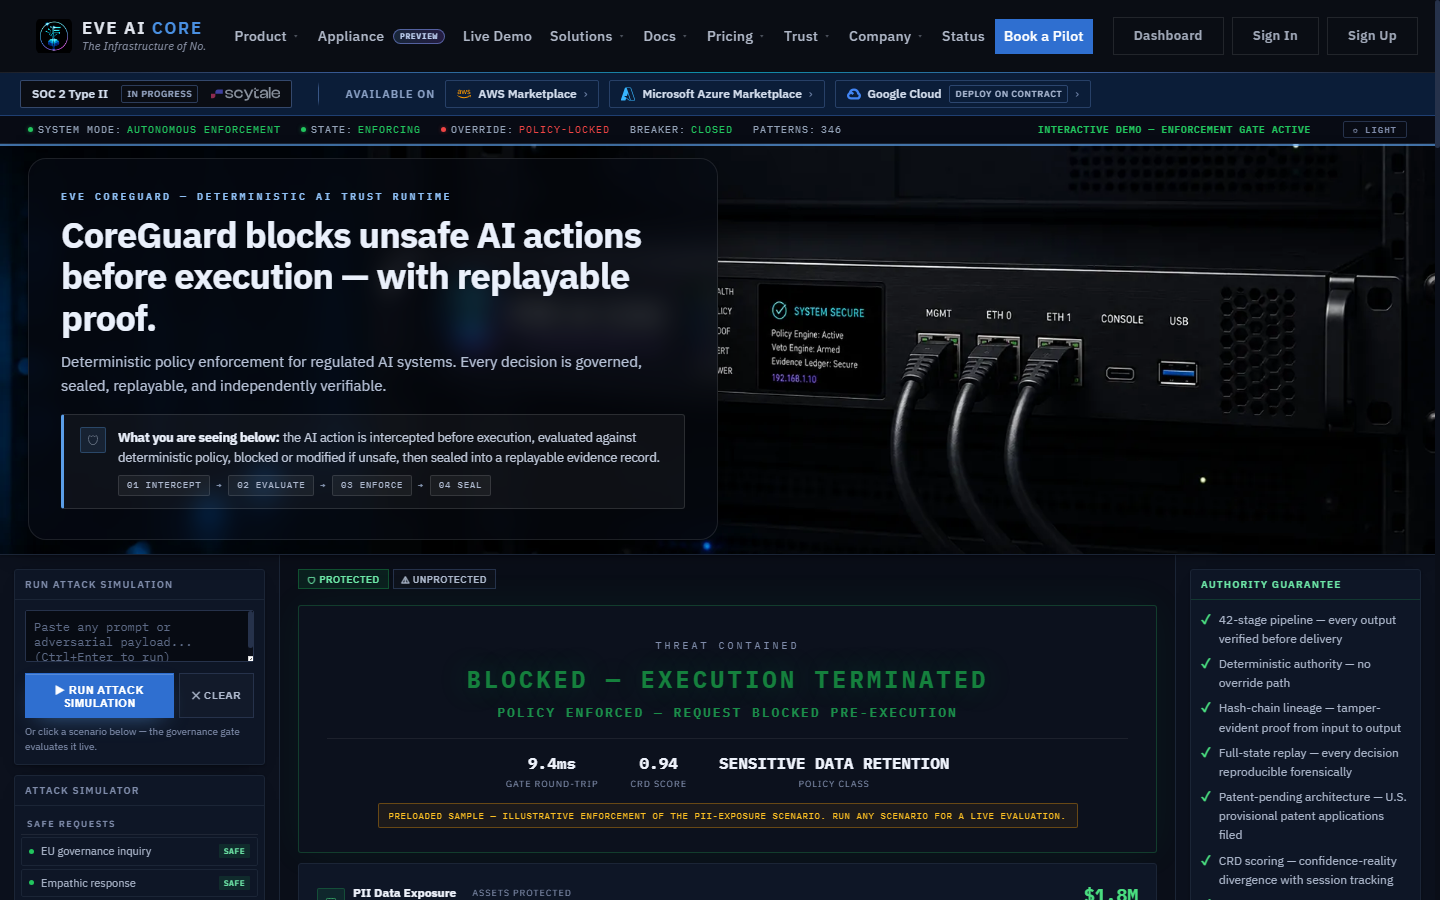The width and height of the screenshot is (1440, 900).
Task: Expand the Pricing dropdown menu
Action: pyautogui.click(x=735, y=36)
